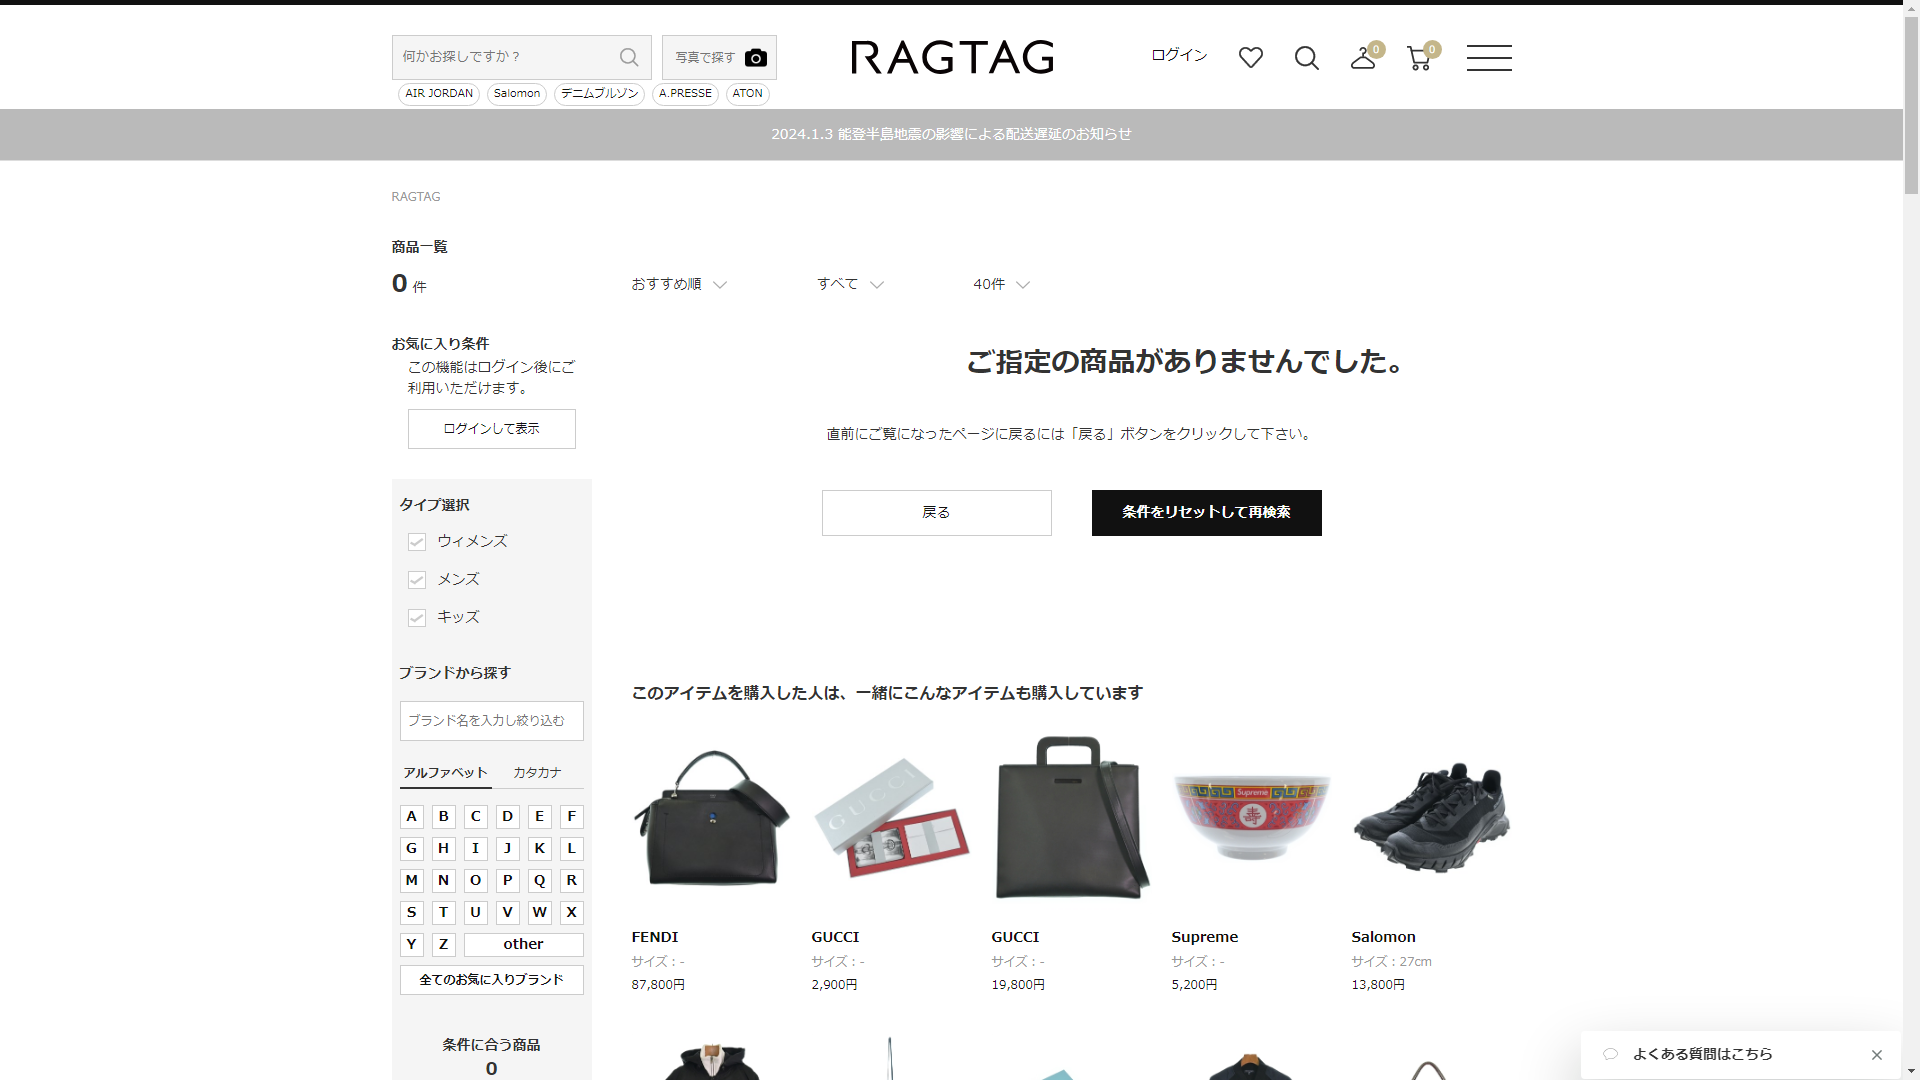Check the キッズ checkbox
The width and height of the screenshot is (1920, 1080).
point(417,618)
